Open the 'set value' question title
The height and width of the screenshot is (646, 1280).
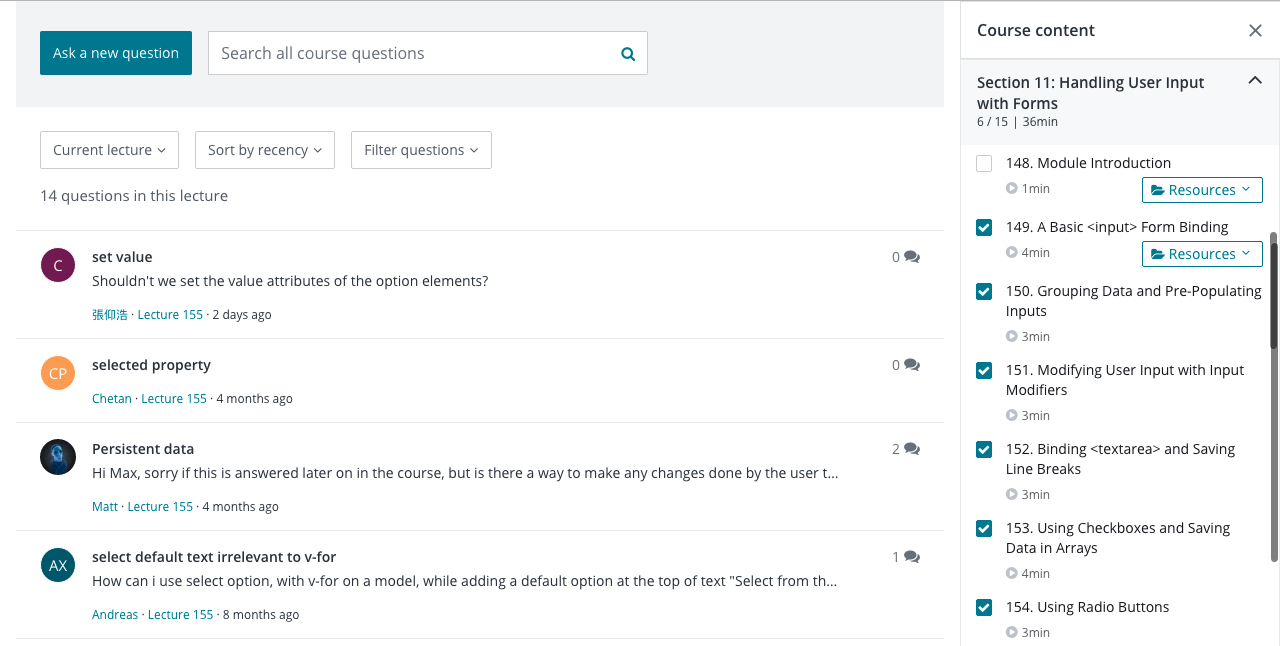(122, 257)
